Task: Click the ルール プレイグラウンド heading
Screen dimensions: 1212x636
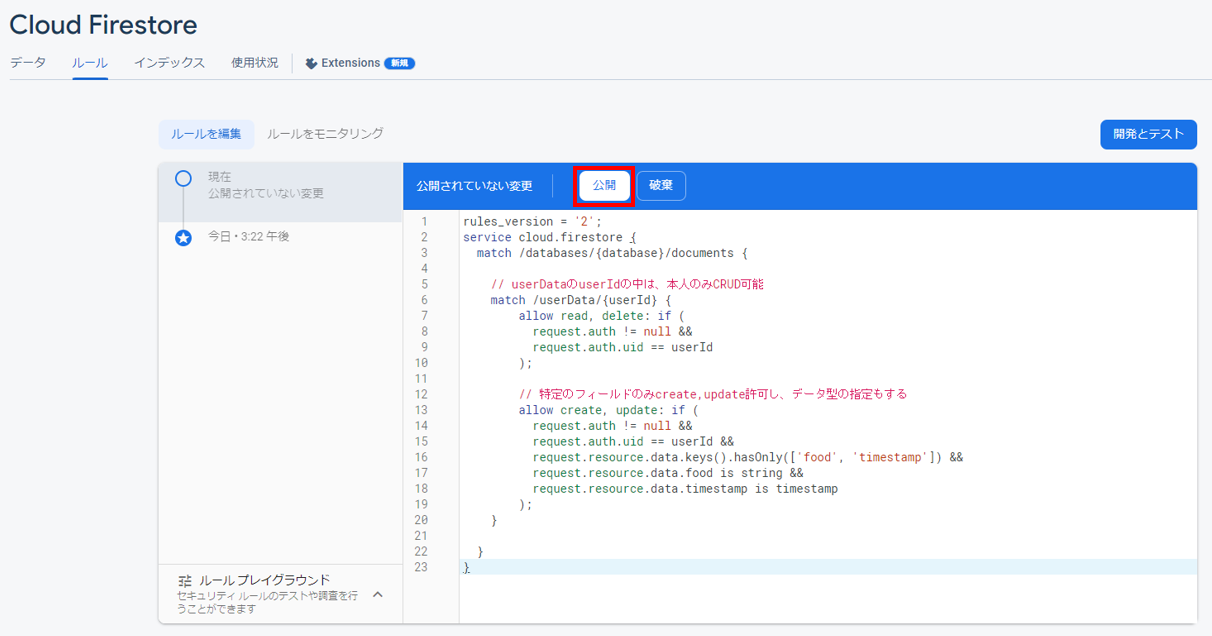Action: click(x=264, y=580)
